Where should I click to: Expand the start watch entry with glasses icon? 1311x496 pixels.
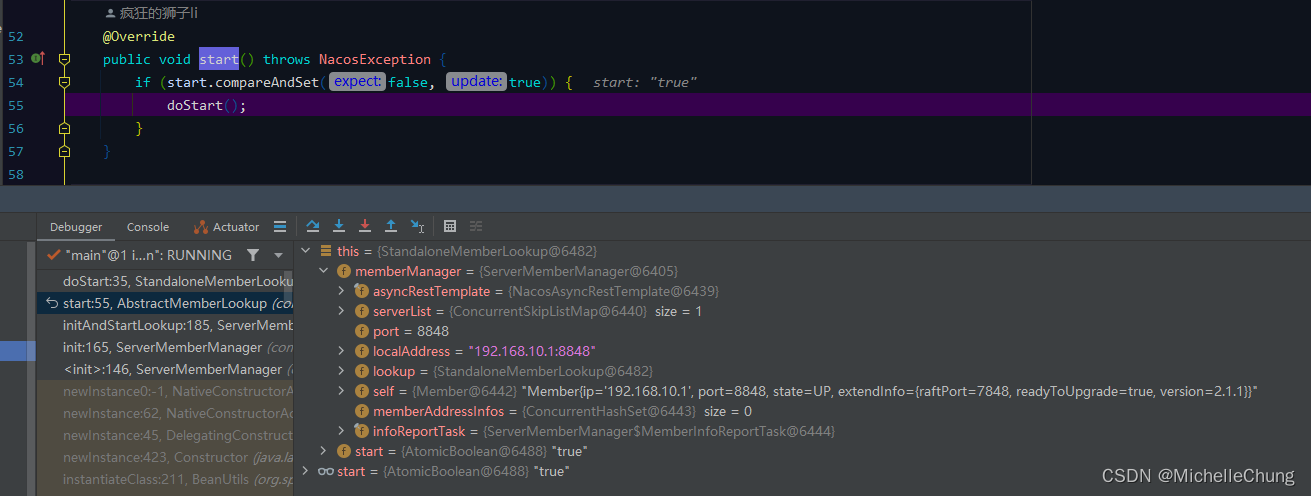pyautogui.click(x=306, y=471)
